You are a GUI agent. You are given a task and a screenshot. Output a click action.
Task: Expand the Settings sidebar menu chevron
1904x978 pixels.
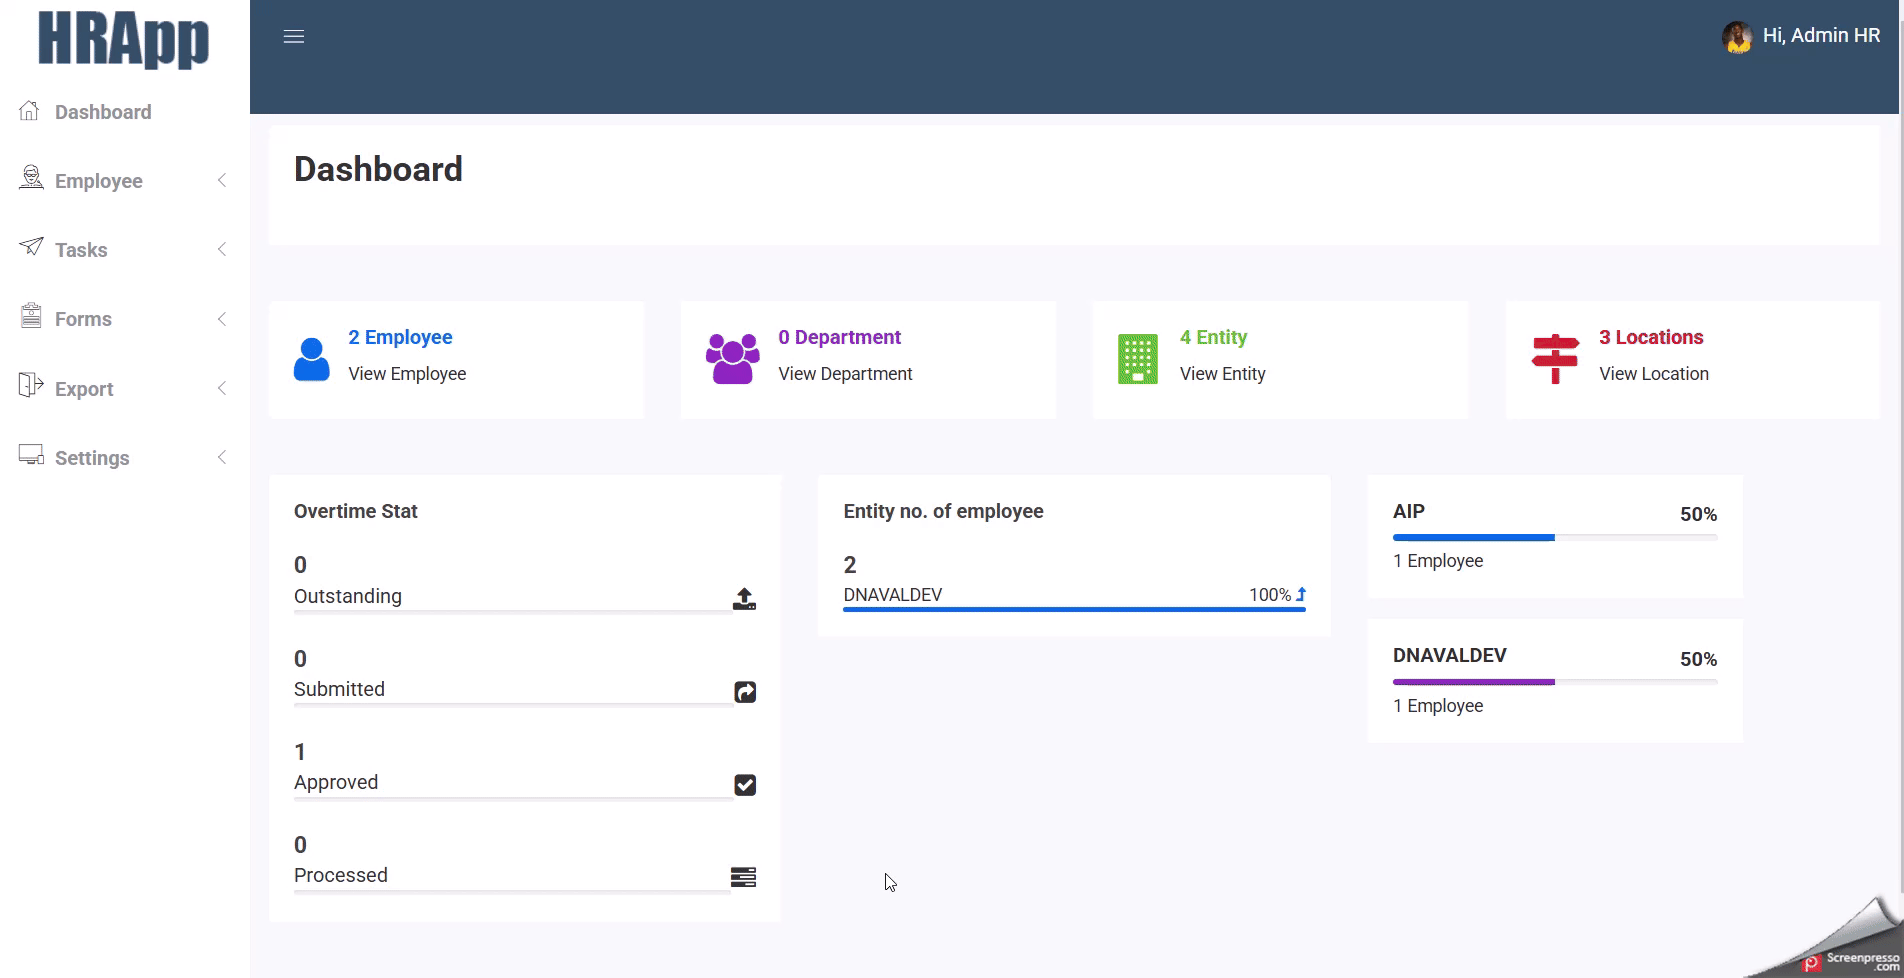click(222, 457)
